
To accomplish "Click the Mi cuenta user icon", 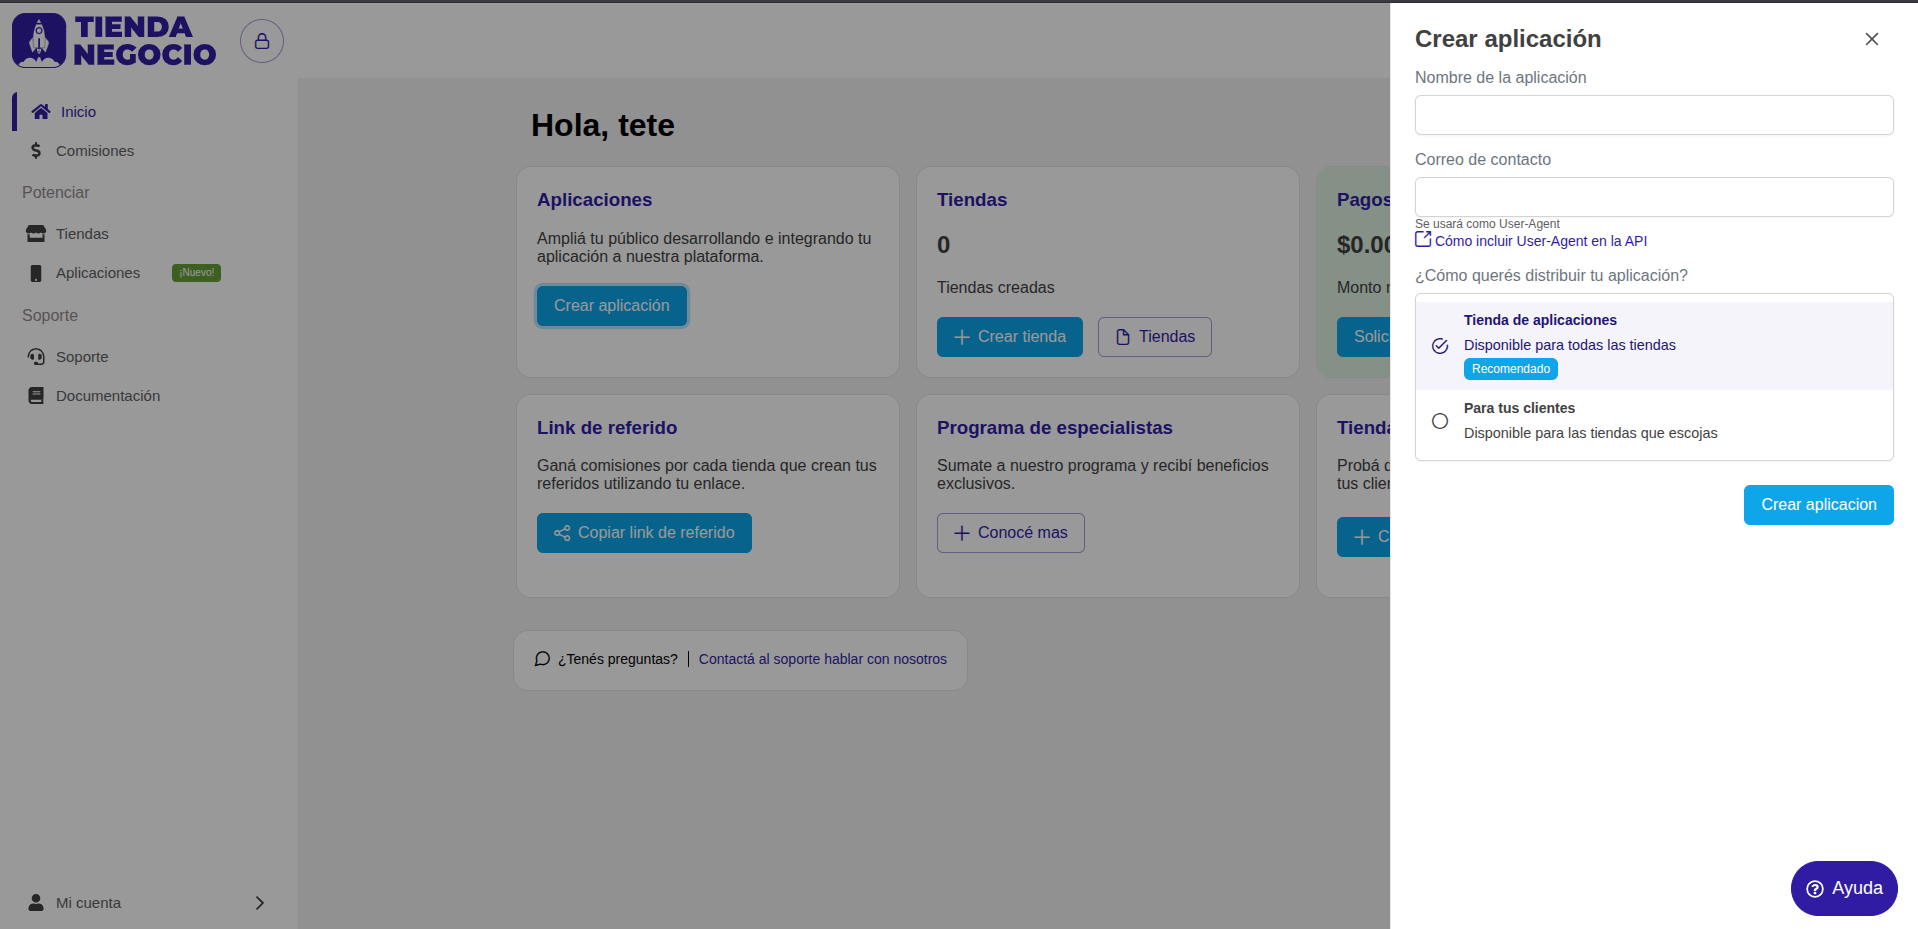I will click(x=36, y=903).
